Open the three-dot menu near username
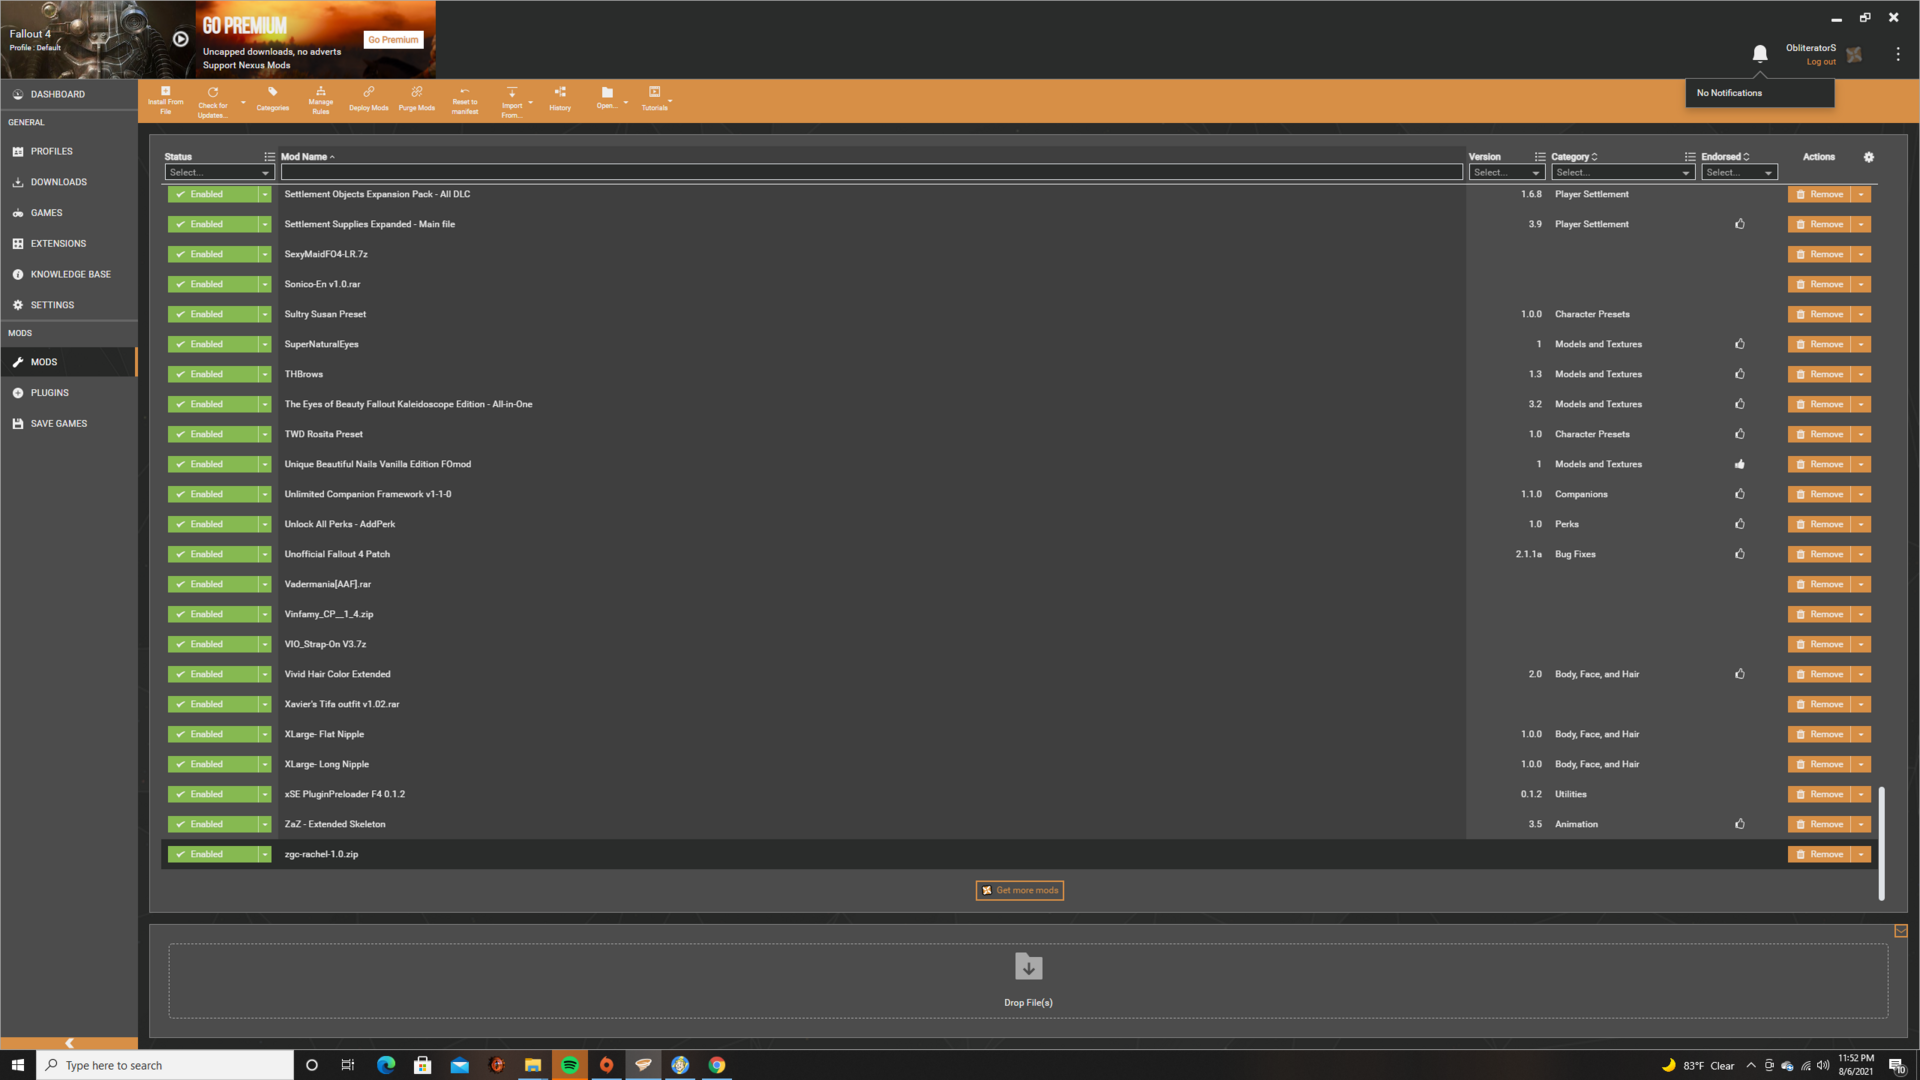The width and height of the screenshot is (1920, 1080). [1897, 54]
